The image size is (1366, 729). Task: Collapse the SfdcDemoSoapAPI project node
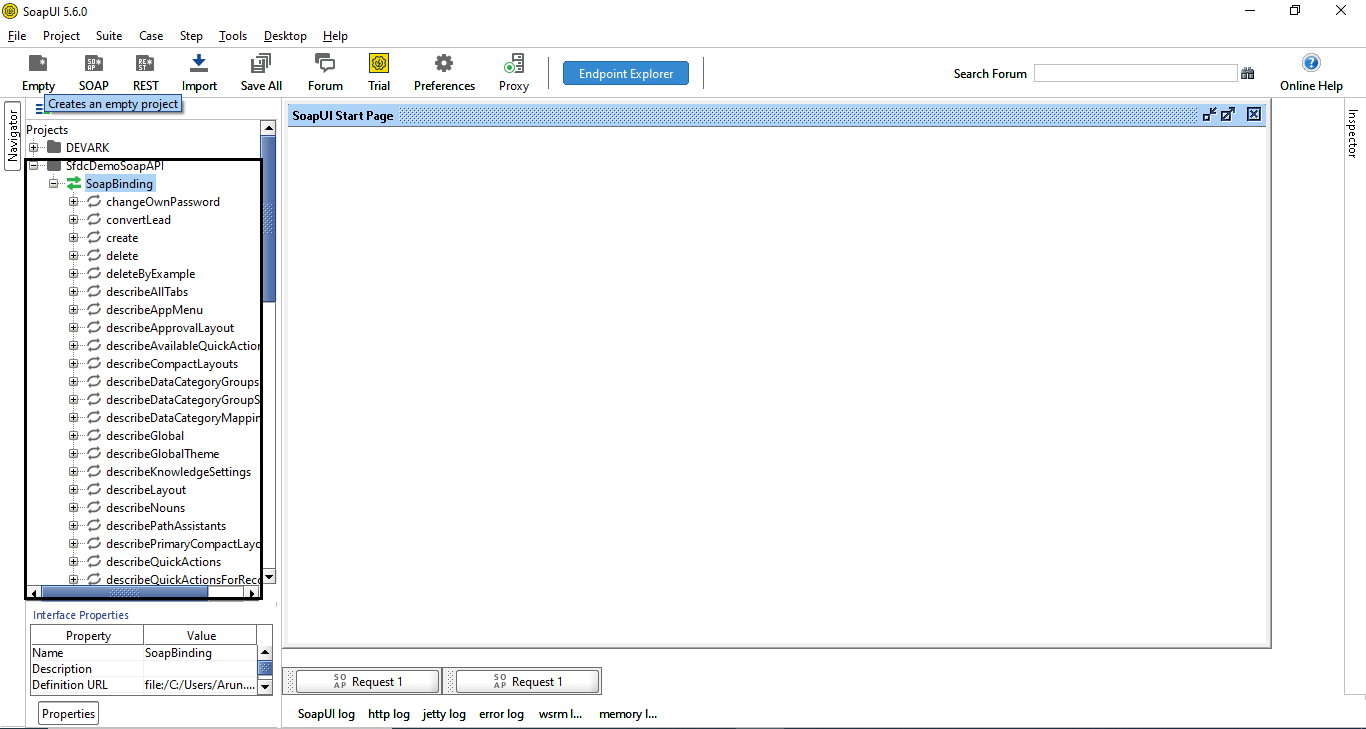coord(34,166)
